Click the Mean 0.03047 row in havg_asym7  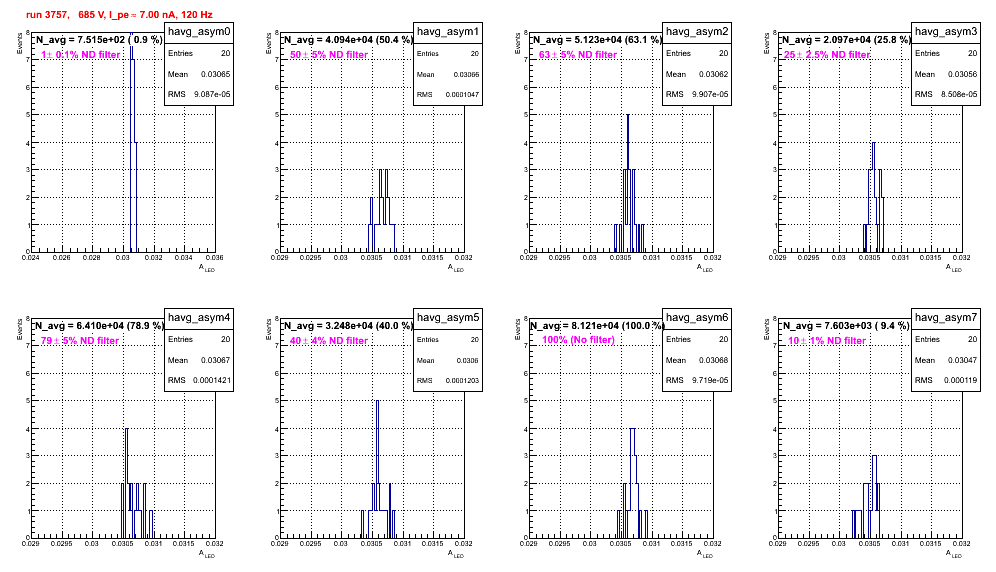pyautogui.click(x=946, y=360)
